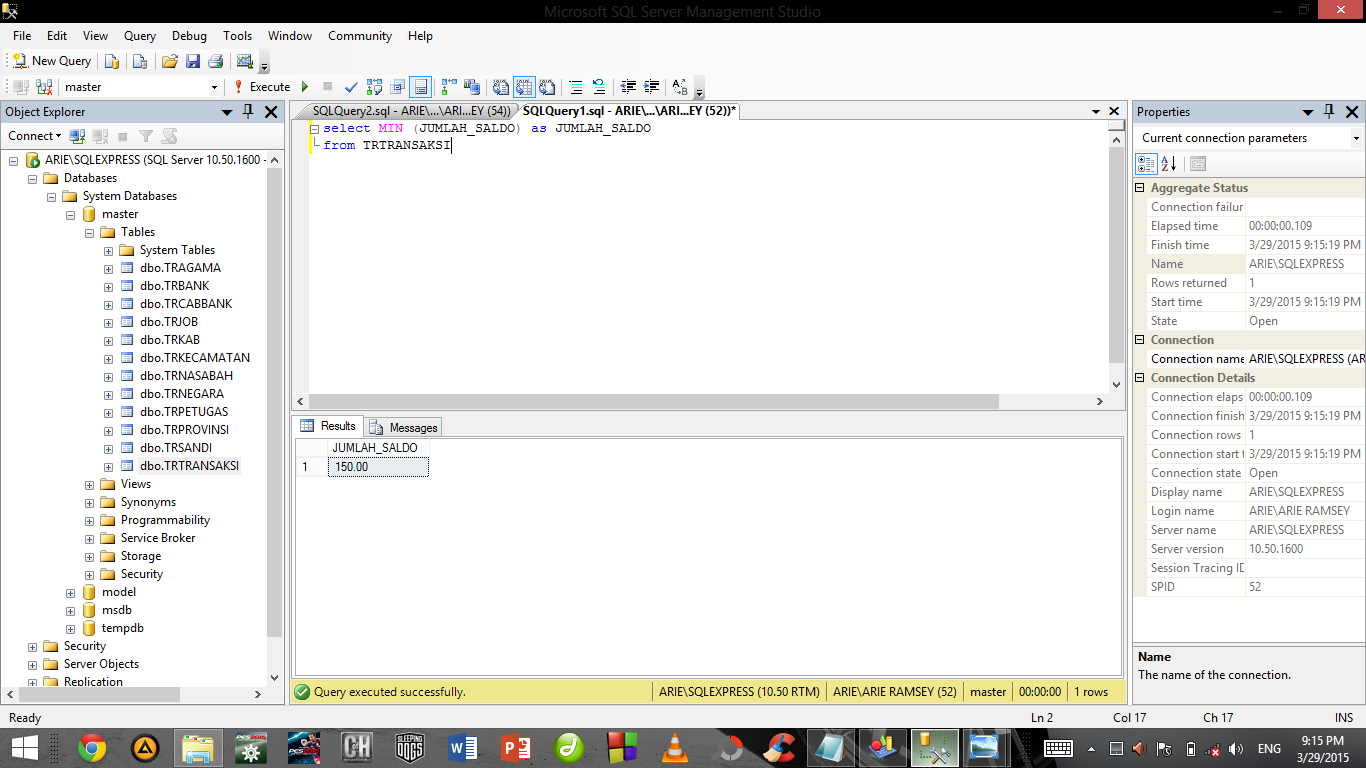Collapse the Connection Details property group
Screen dimensions: 1366x768
1140,378
